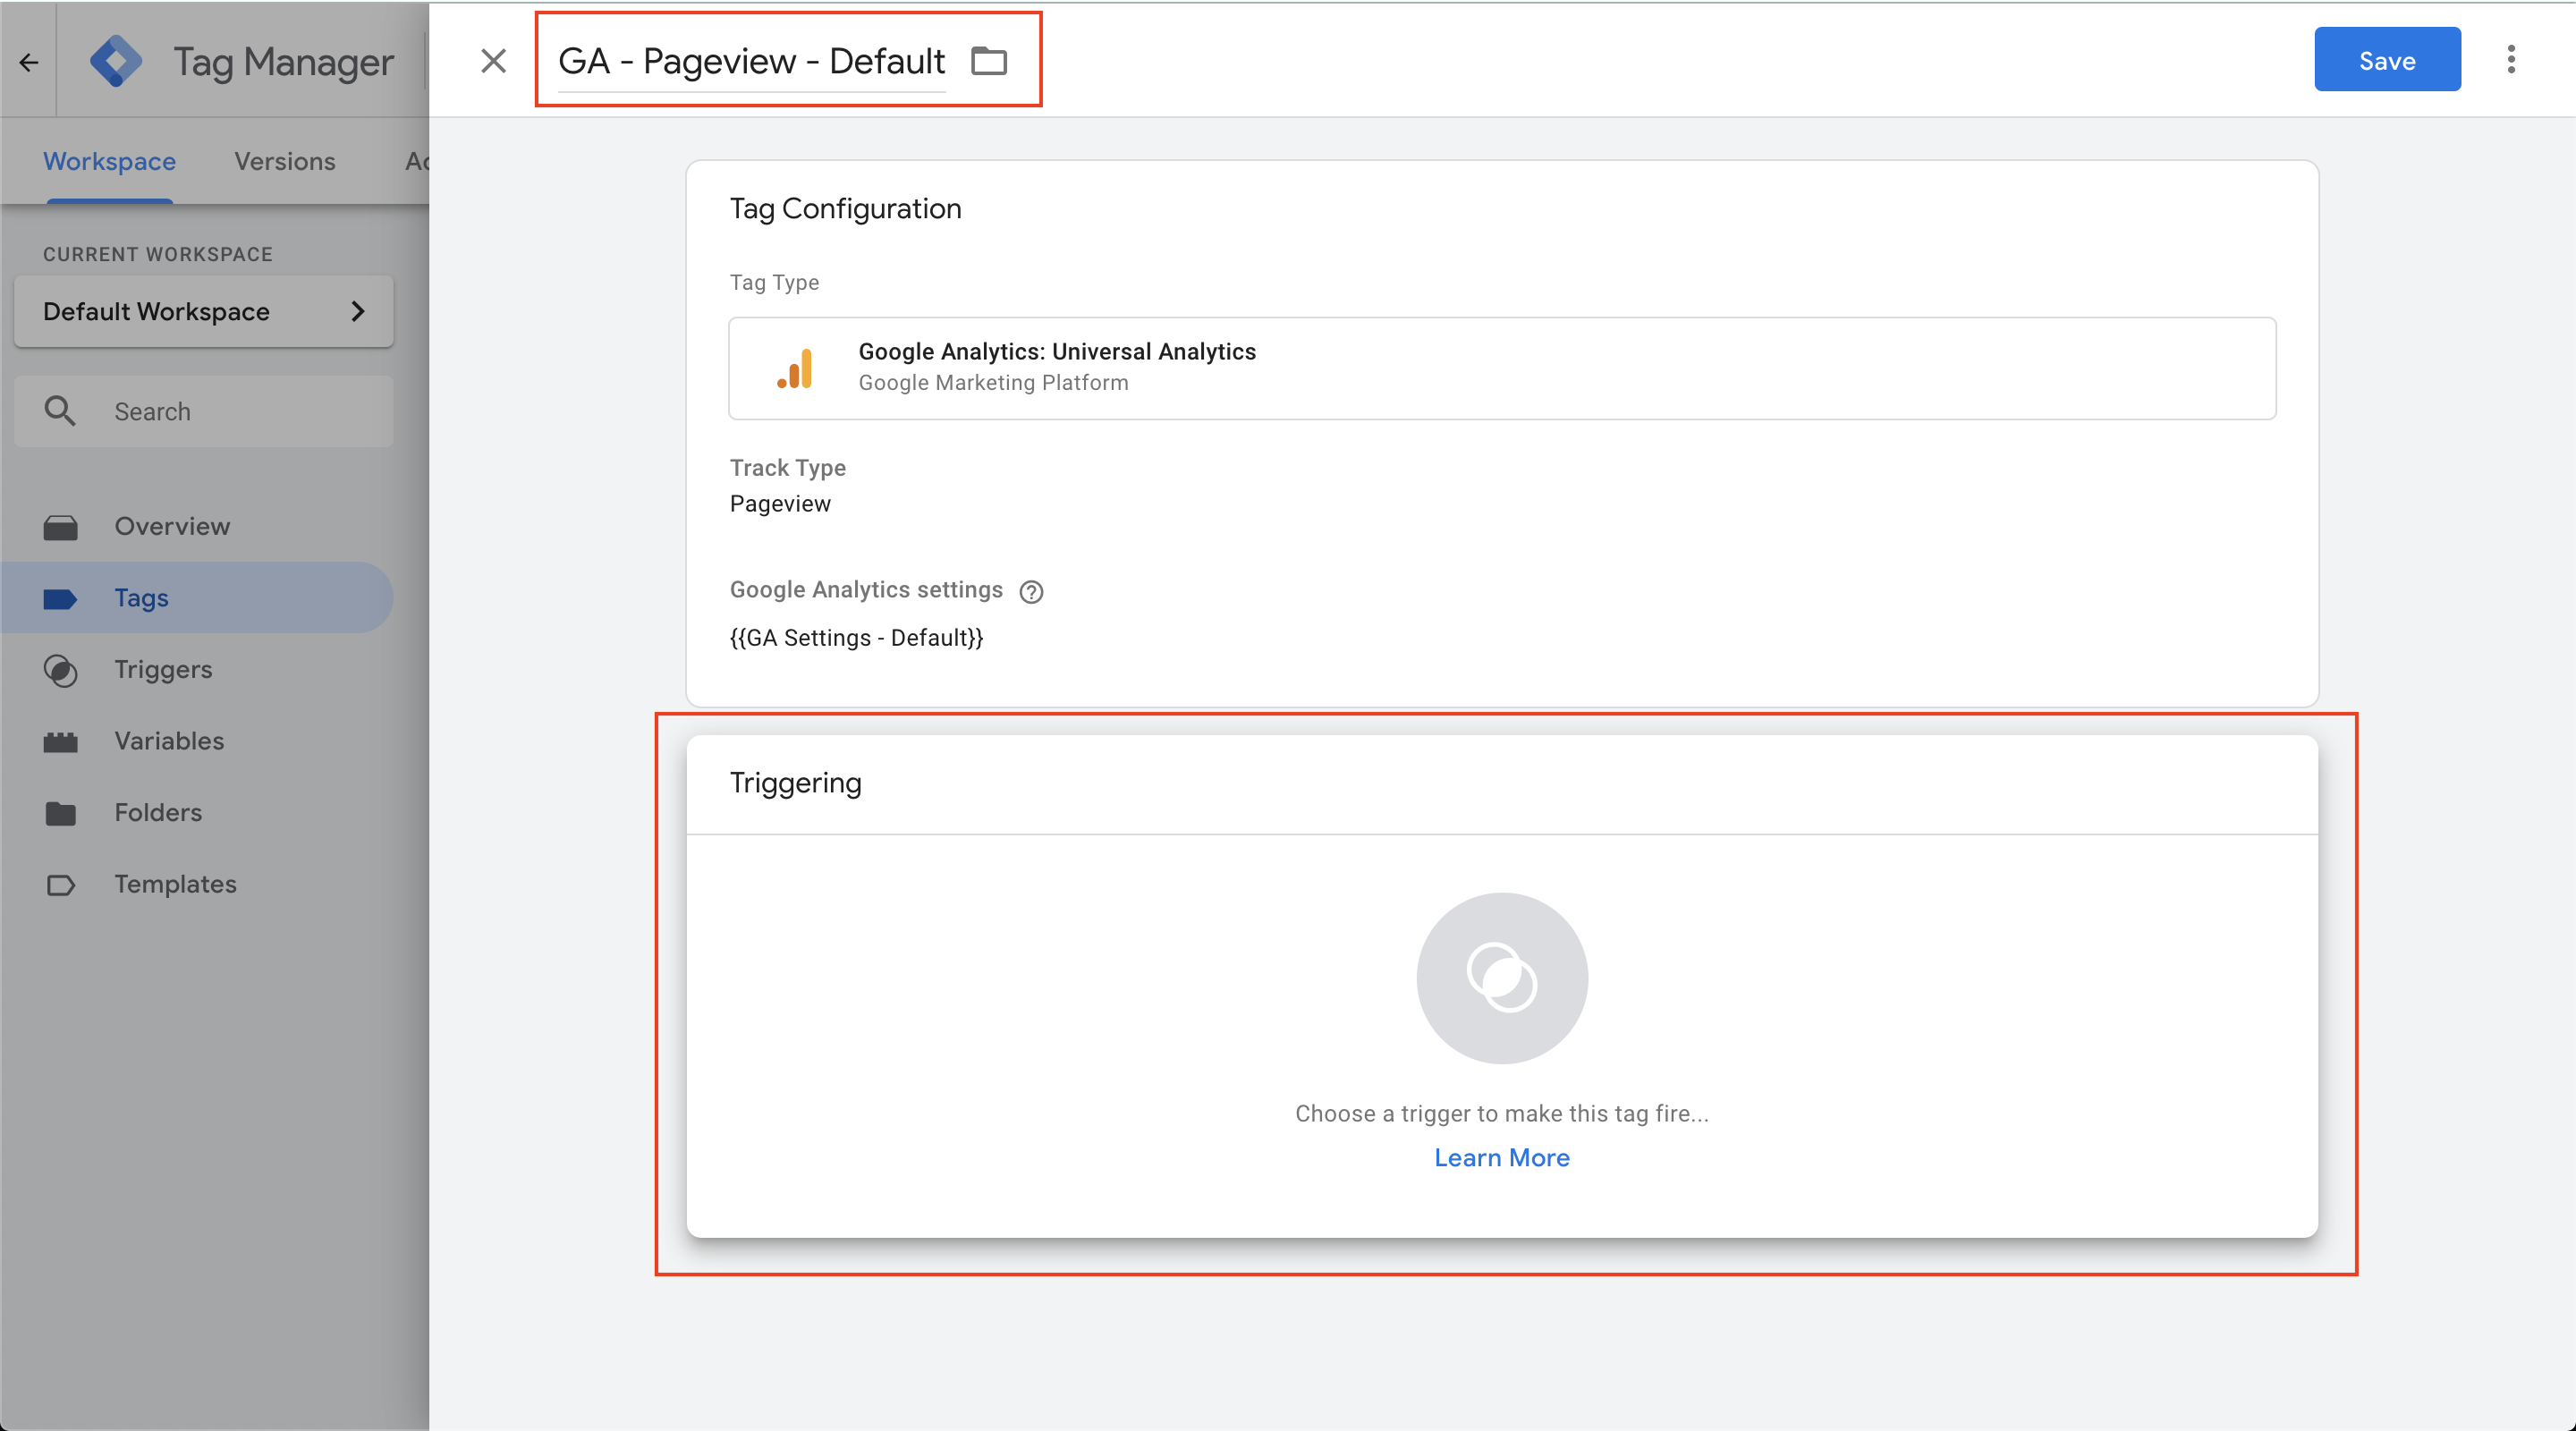Expand the Default Workspace selector
The width and height of the screenshot is (2576, 1431).
[204, 311]
